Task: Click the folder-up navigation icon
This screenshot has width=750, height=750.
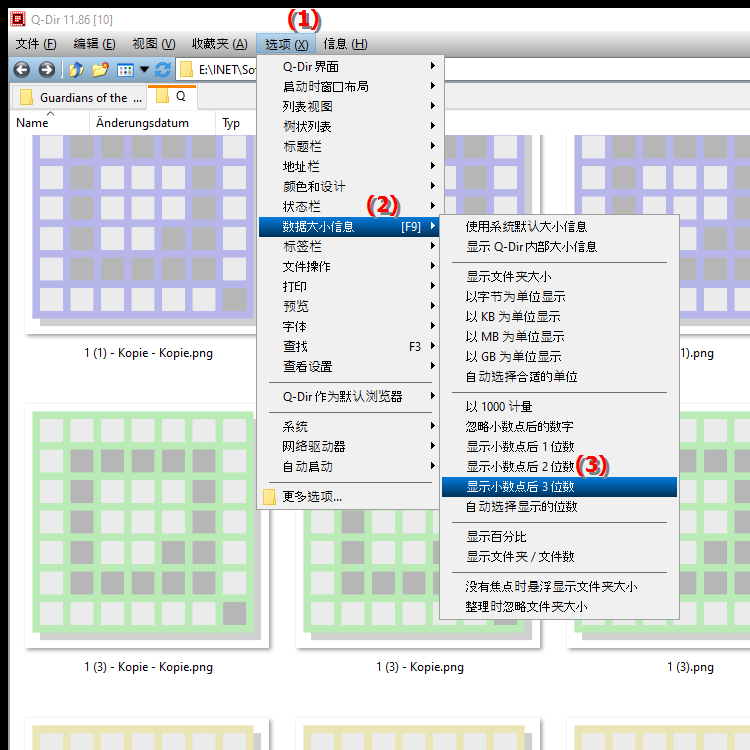Action: point(76,70)
